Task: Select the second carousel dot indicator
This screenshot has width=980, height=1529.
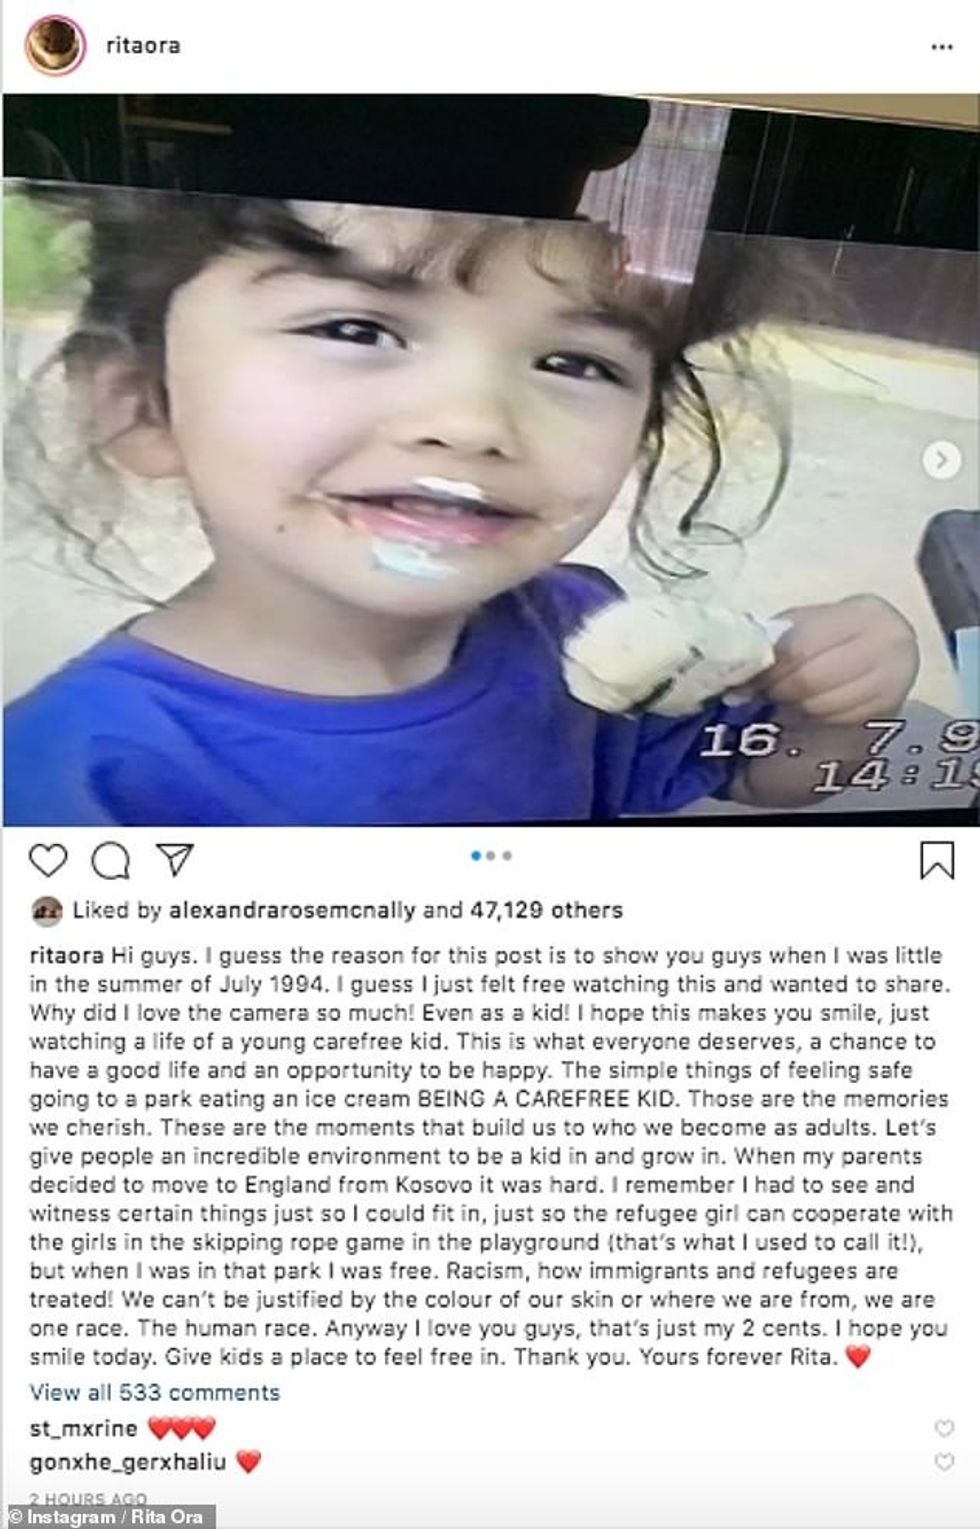Action: click(490, 855)
